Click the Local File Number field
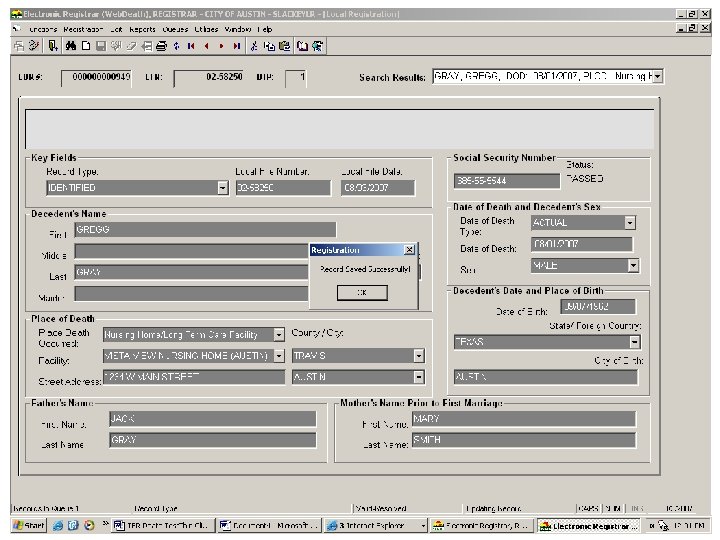The image size is (720, 540). pyautogui.click(x=283, y=188)
